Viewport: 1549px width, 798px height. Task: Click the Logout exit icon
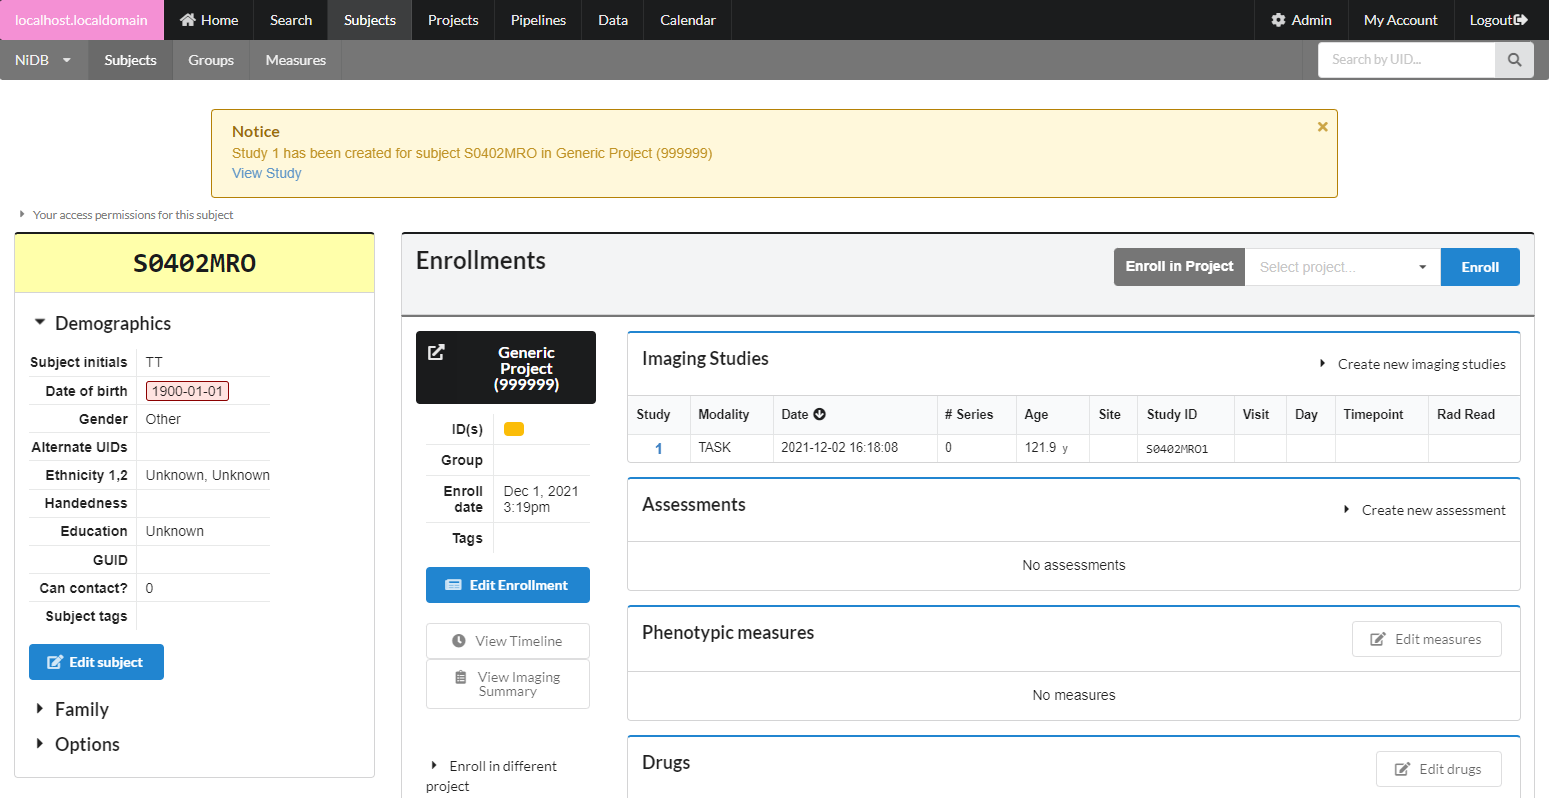(1521, 20)
